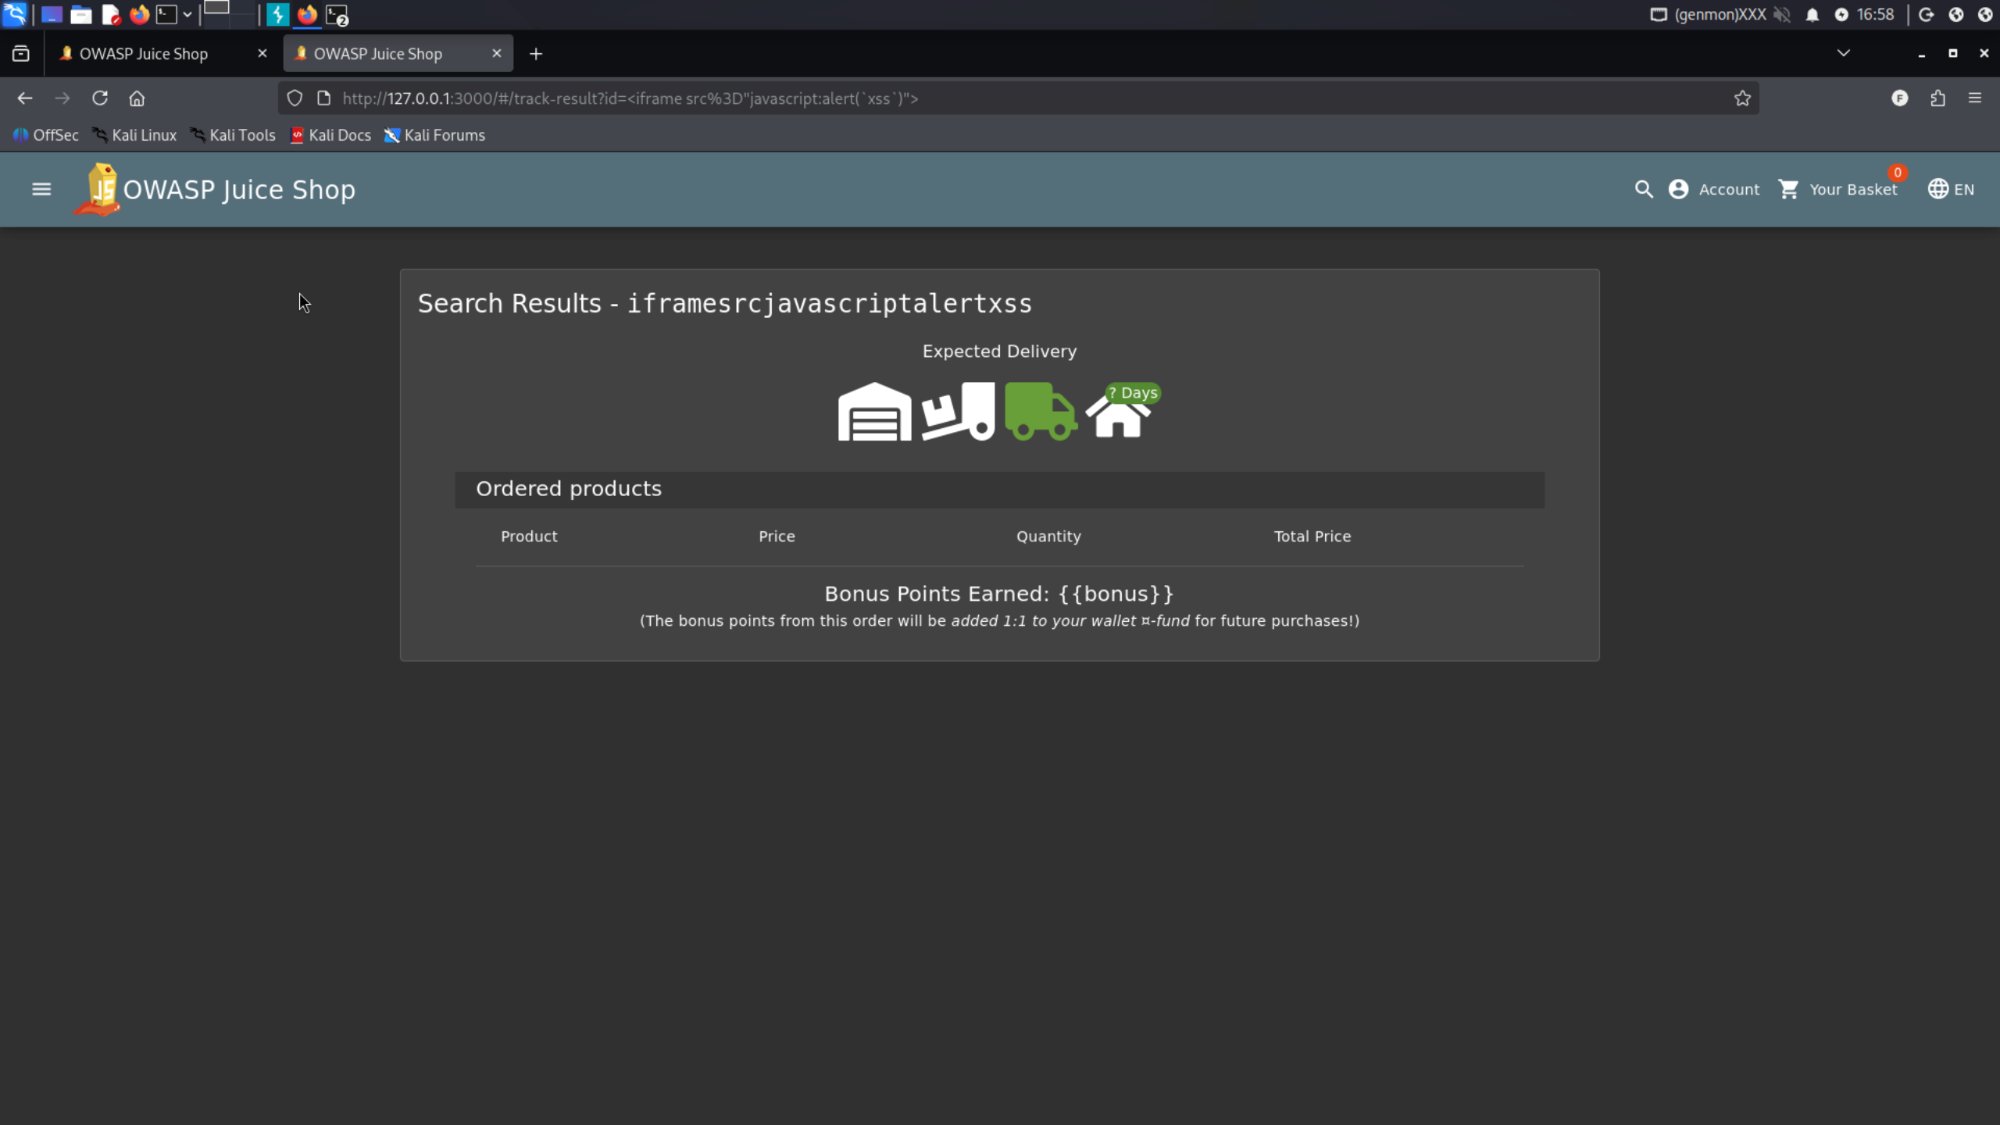
Task: Open Firefox View recent browsing
Action: 21,53
